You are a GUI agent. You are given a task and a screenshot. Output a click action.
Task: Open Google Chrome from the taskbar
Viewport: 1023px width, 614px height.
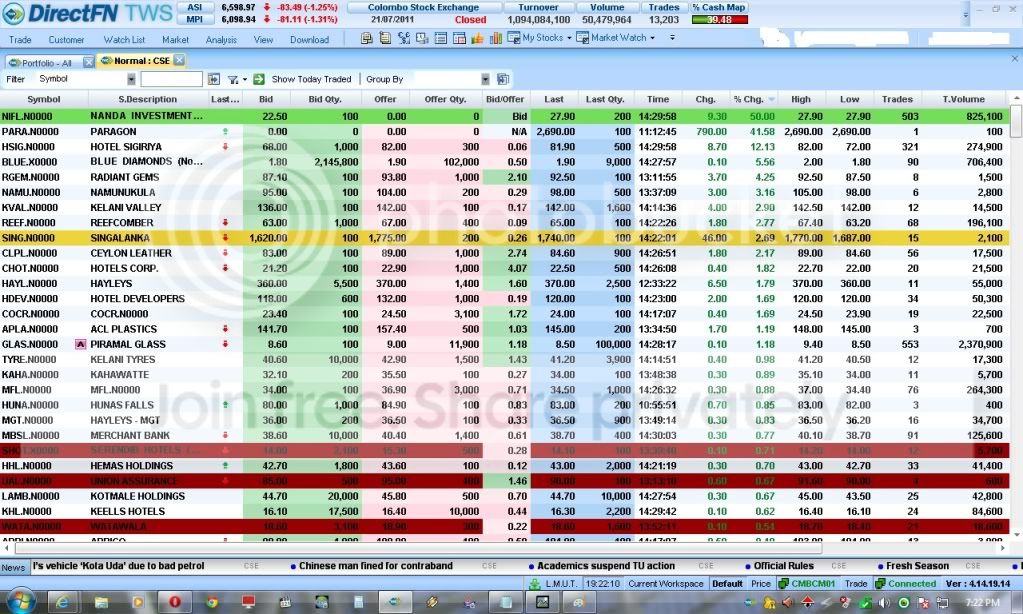tap(211, 602)
